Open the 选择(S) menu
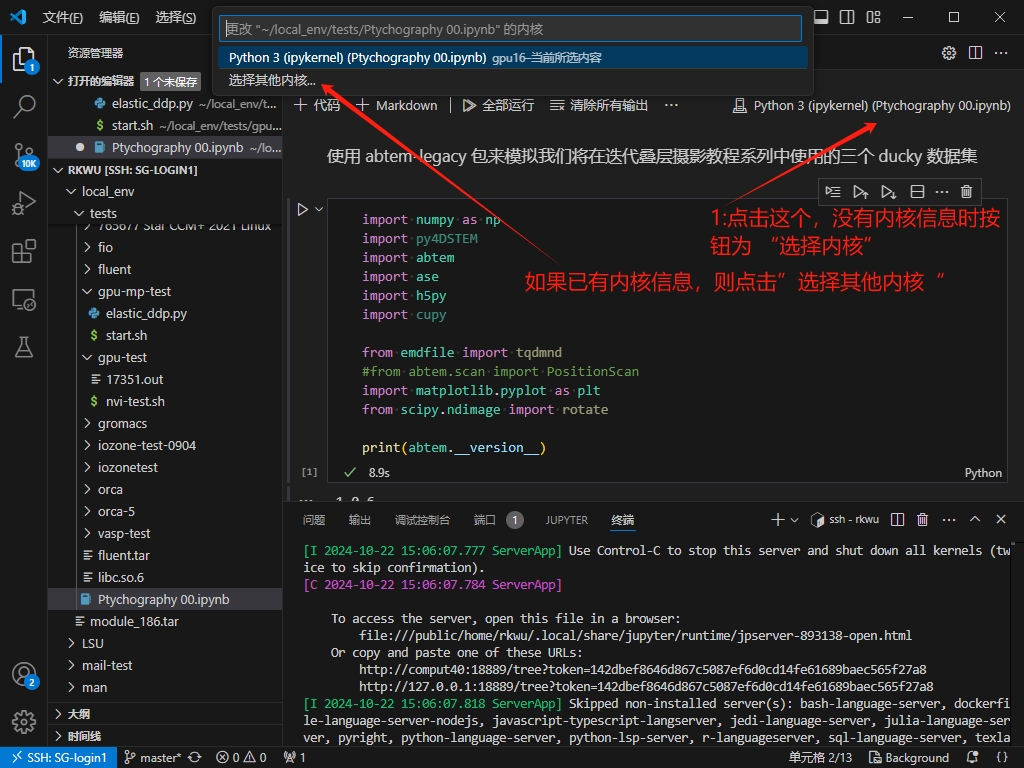 pyautogui.click(x=176, y=18)
